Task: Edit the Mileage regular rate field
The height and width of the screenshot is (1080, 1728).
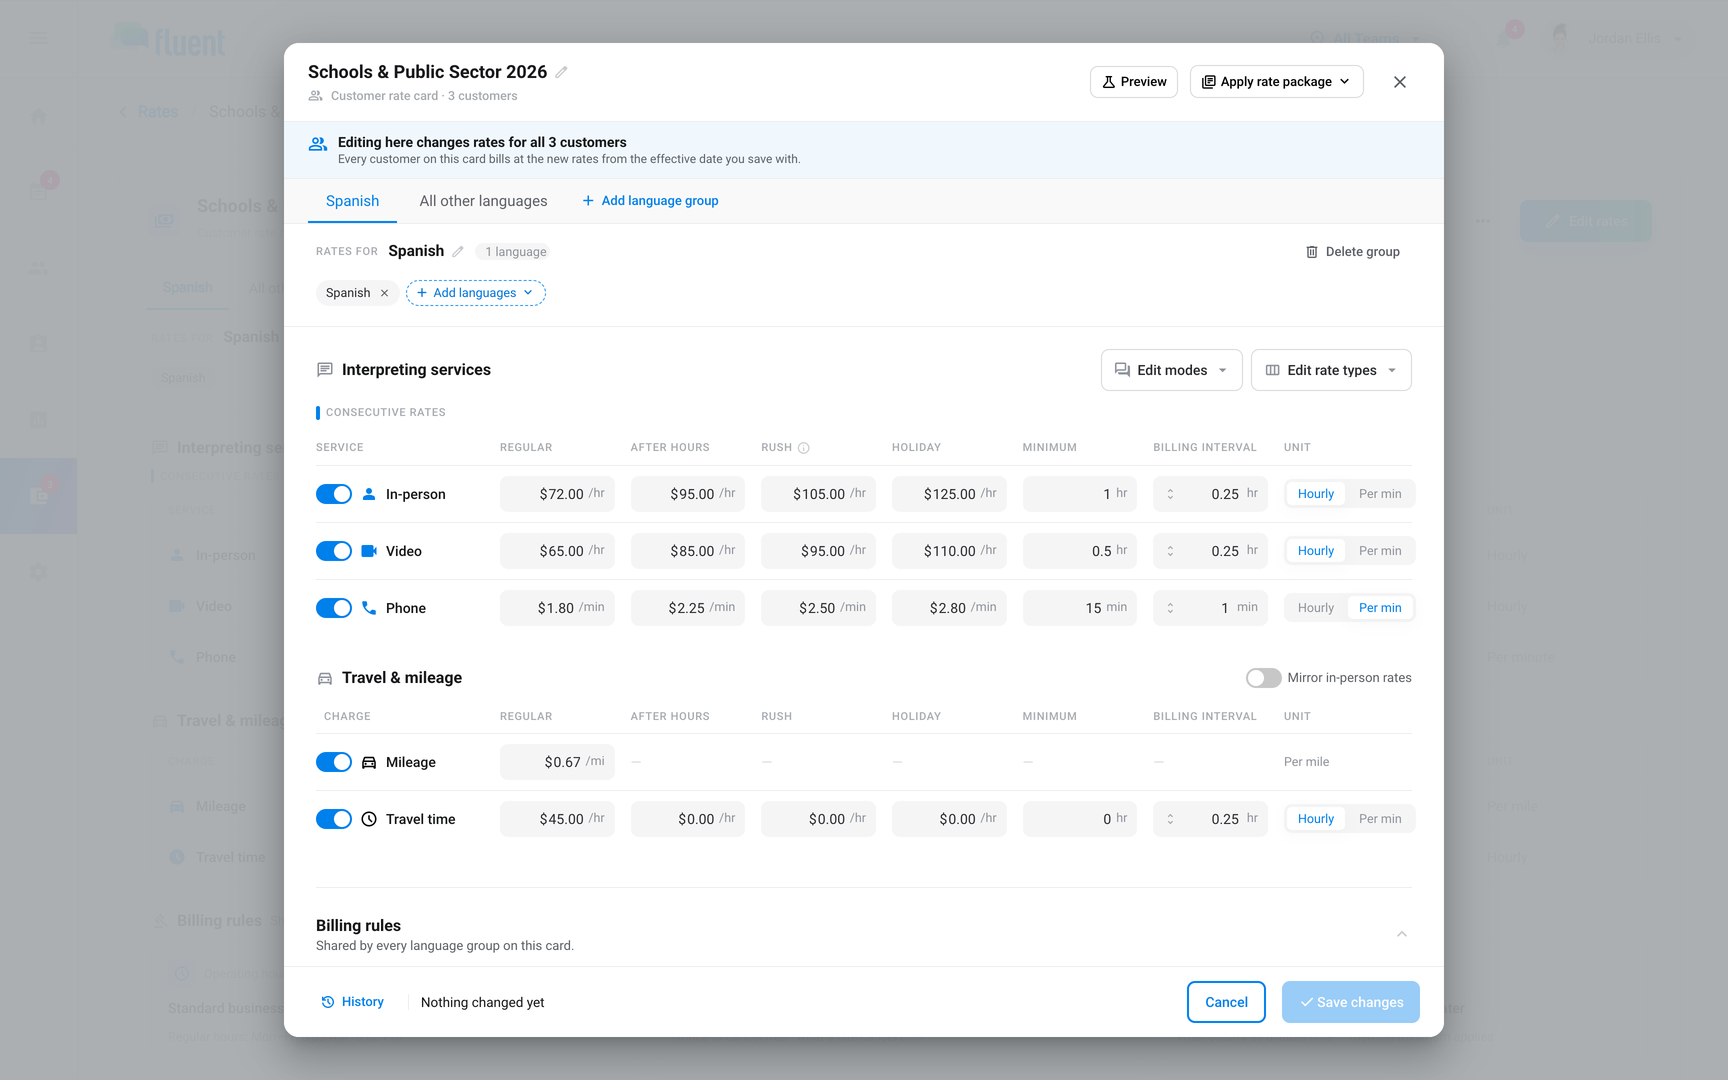Action: pyautogui.click(x=557, y=762)
